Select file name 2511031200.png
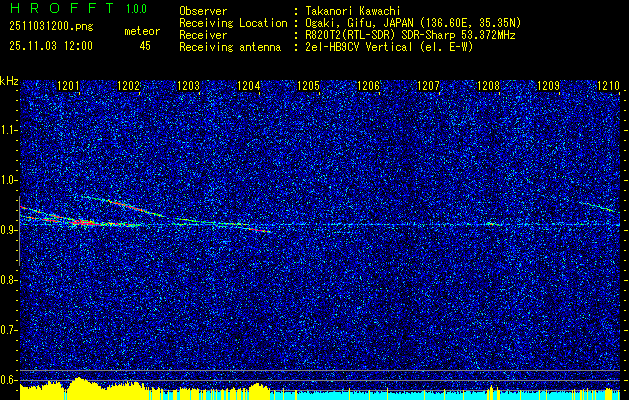Image resolution: width=629 pixels, height=400 pixels. (51, 27)
